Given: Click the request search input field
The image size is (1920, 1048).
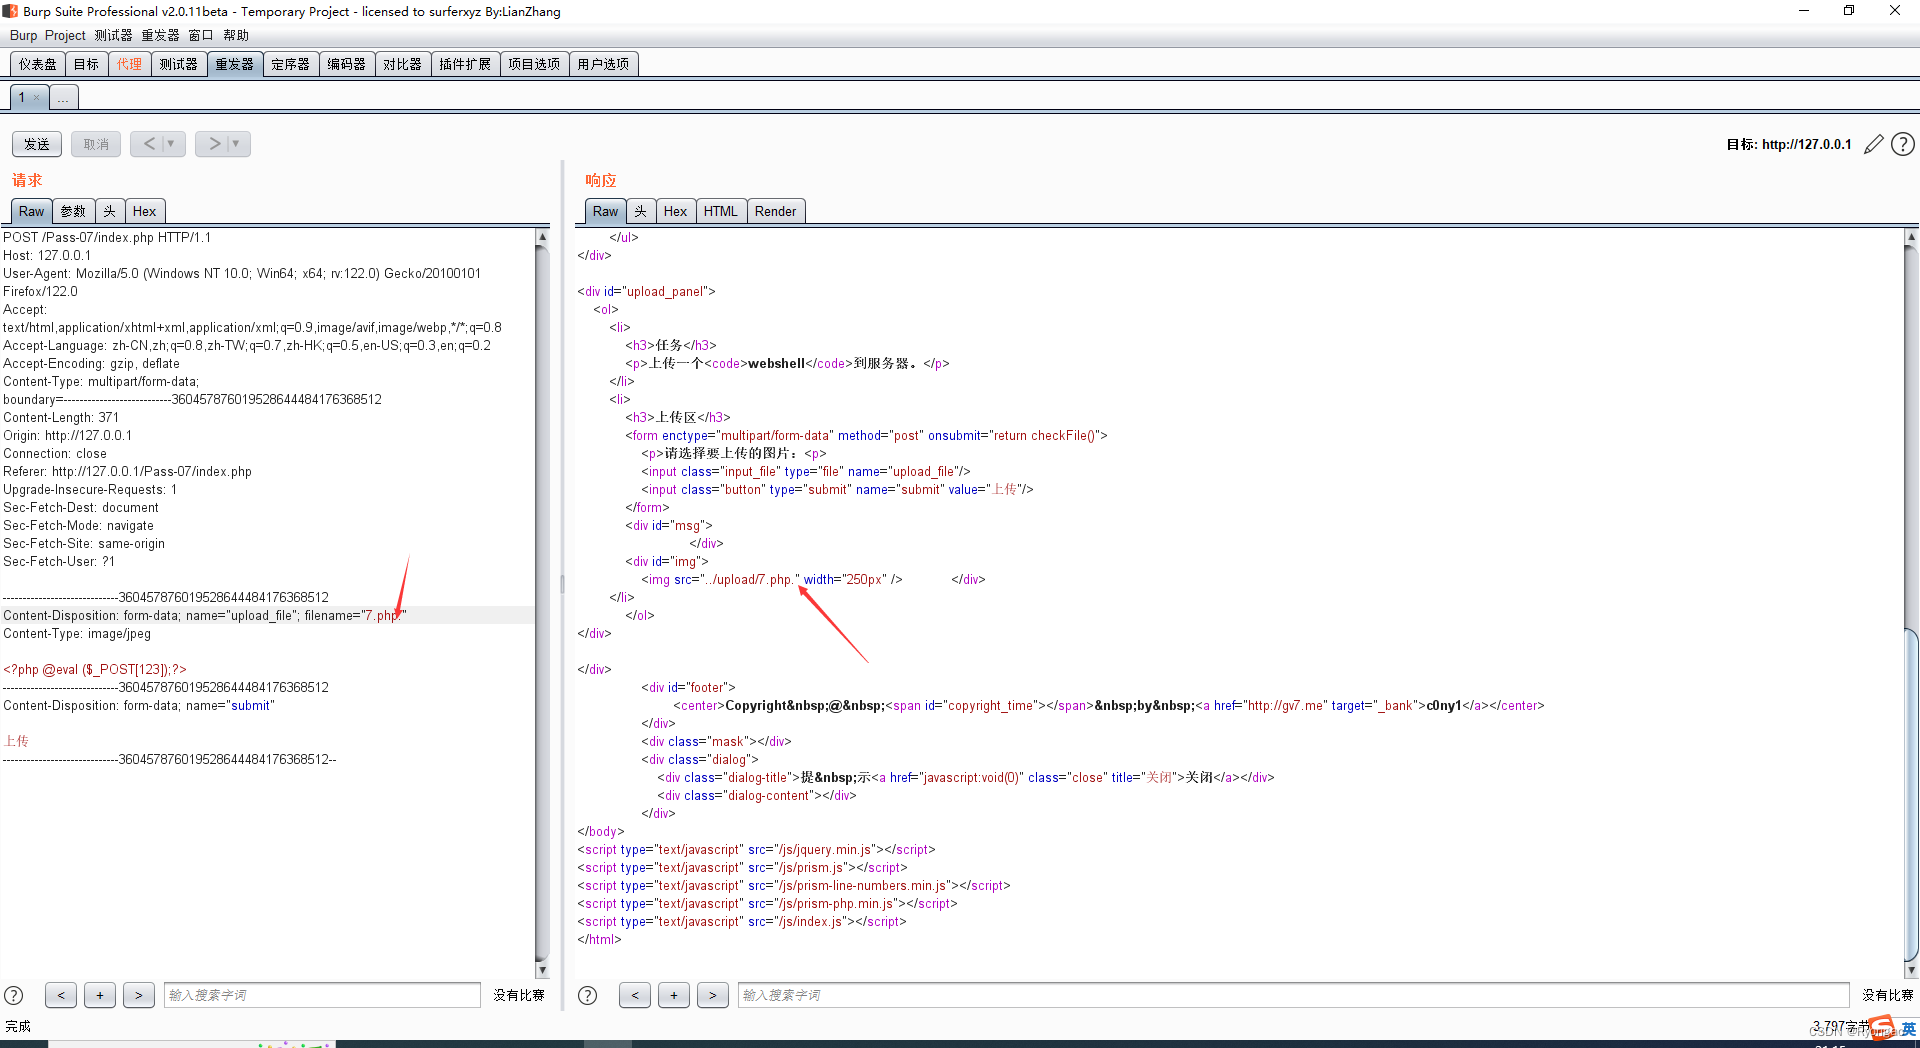Looking at the screenshot, I should coord(322,995).
